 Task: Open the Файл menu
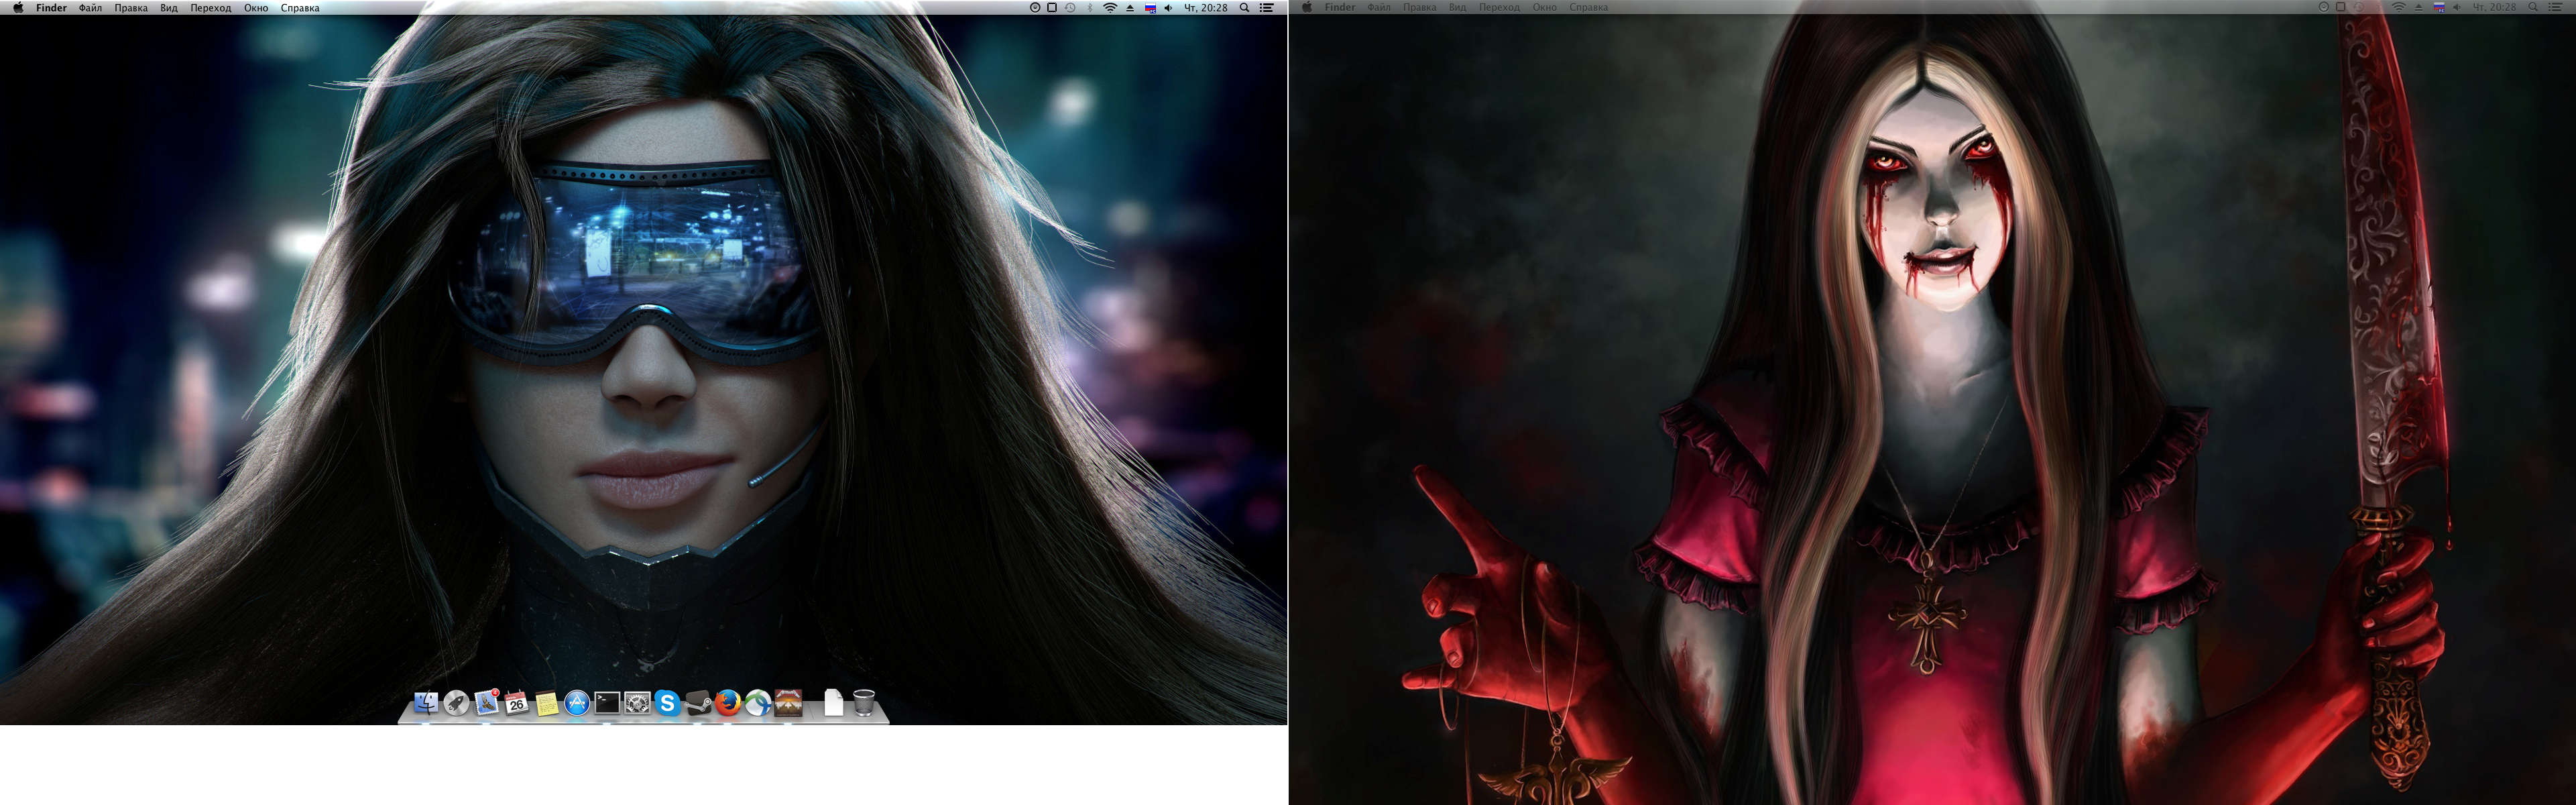tap(90, 8)
